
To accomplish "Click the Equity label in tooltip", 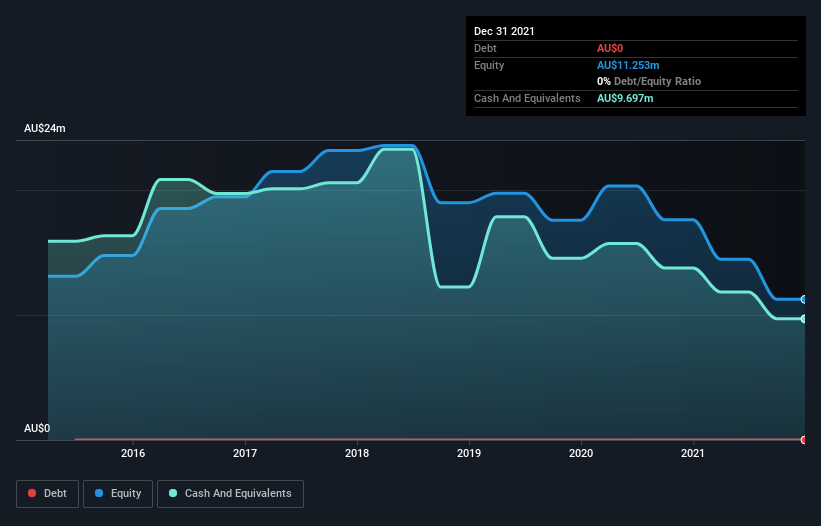I will click(x=489, y=65).
